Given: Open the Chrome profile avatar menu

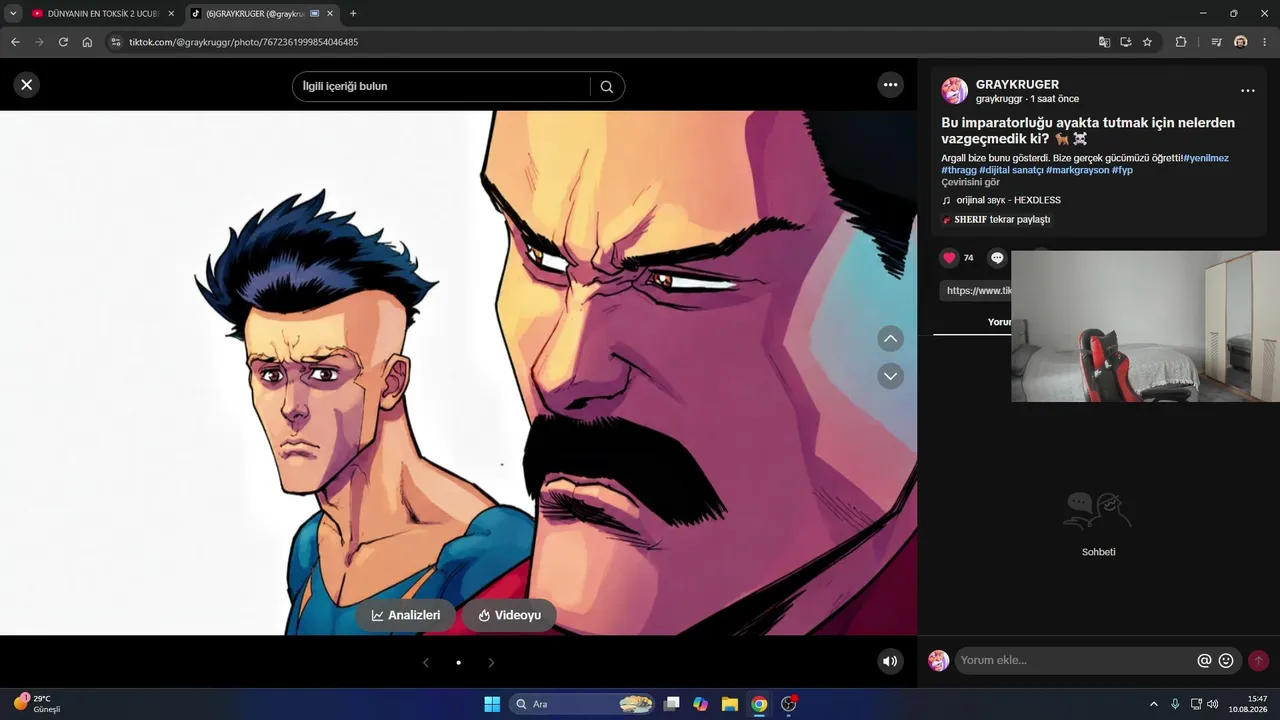Looking at the screenshot, I should click(x=1241, y=42).
